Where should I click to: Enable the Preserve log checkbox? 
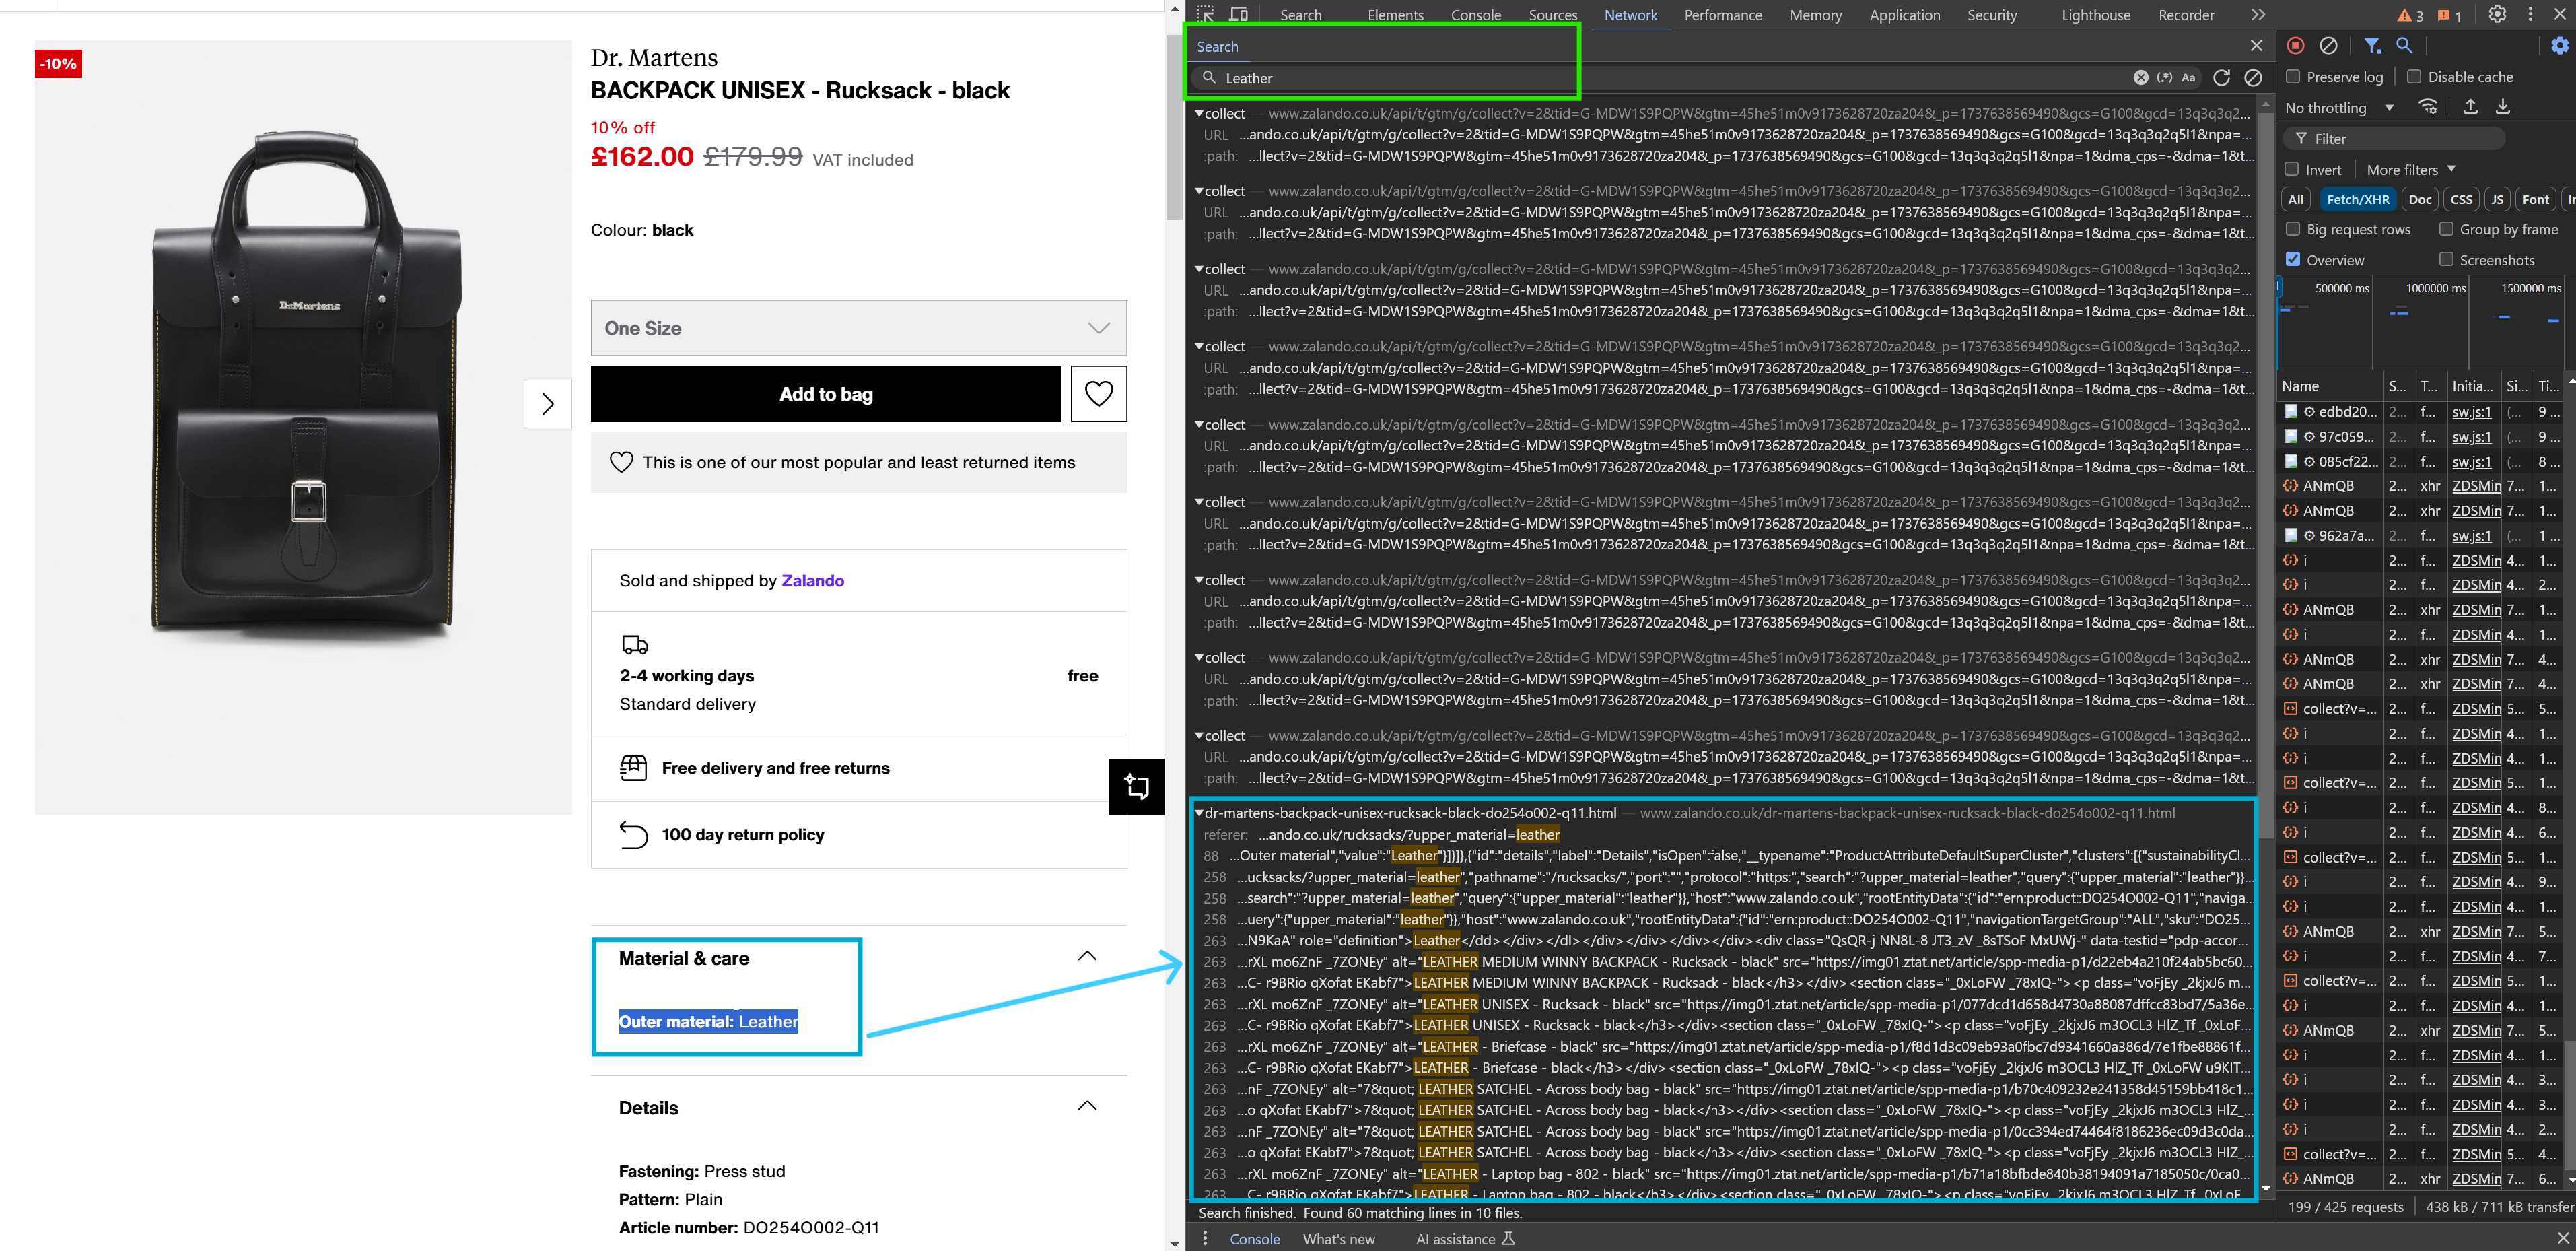(x=2293, y=77)
